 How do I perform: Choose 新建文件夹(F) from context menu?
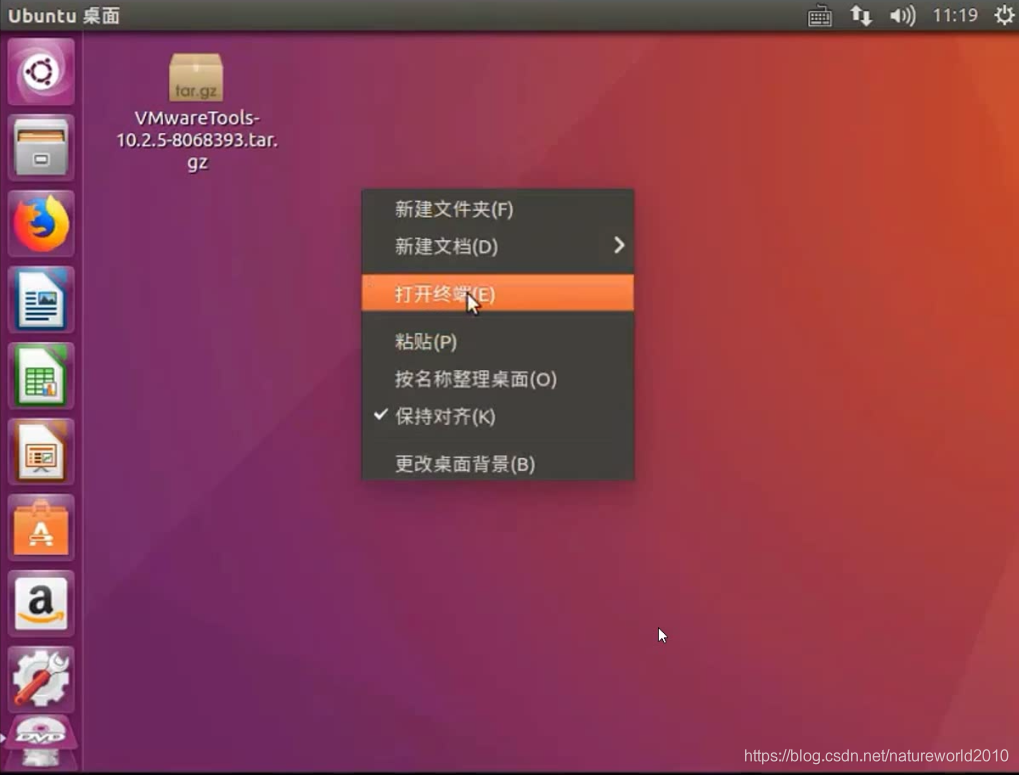[x=498, y=209]
